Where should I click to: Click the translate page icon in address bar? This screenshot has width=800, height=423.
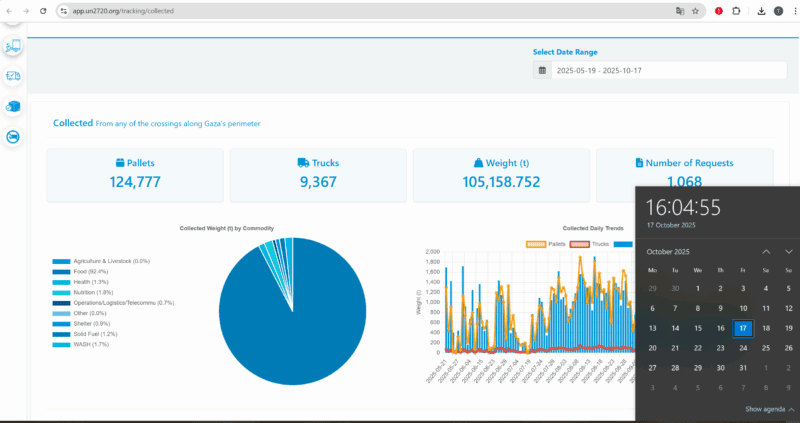(679, 11)
